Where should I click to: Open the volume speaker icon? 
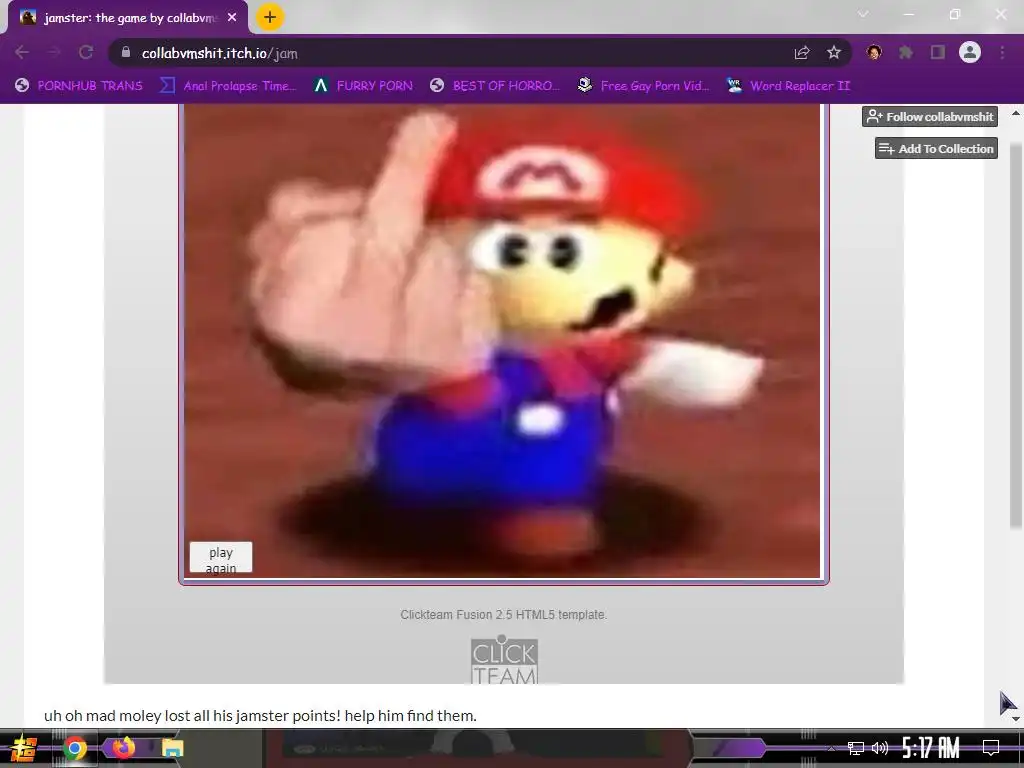tap(880, 748)
